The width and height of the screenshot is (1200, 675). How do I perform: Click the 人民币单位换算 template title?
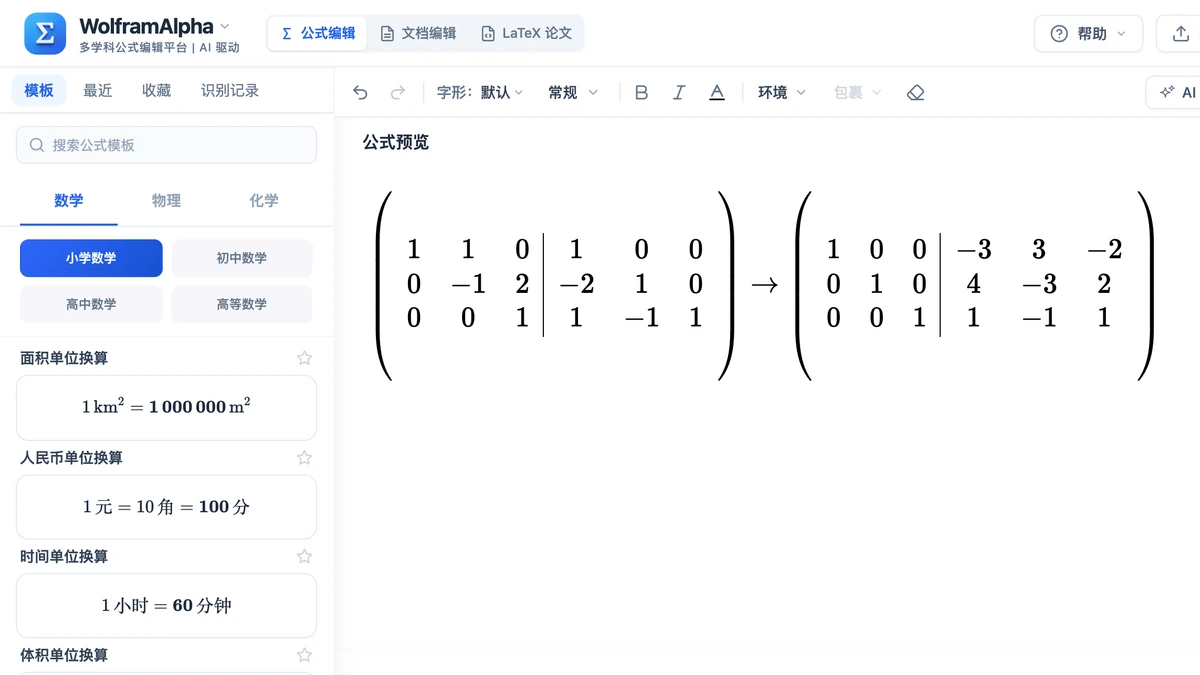pyautogui.click(x=71, y=458)
